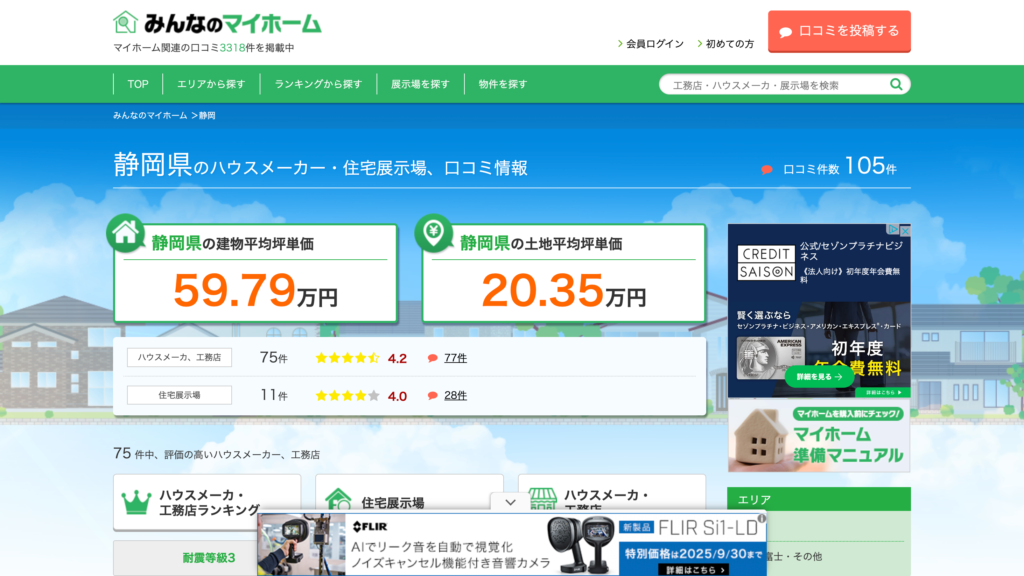The width and height of the screenshot is (1024, 576).
Task: Click the info icon on FLIR banner ad
Action: 761,518
